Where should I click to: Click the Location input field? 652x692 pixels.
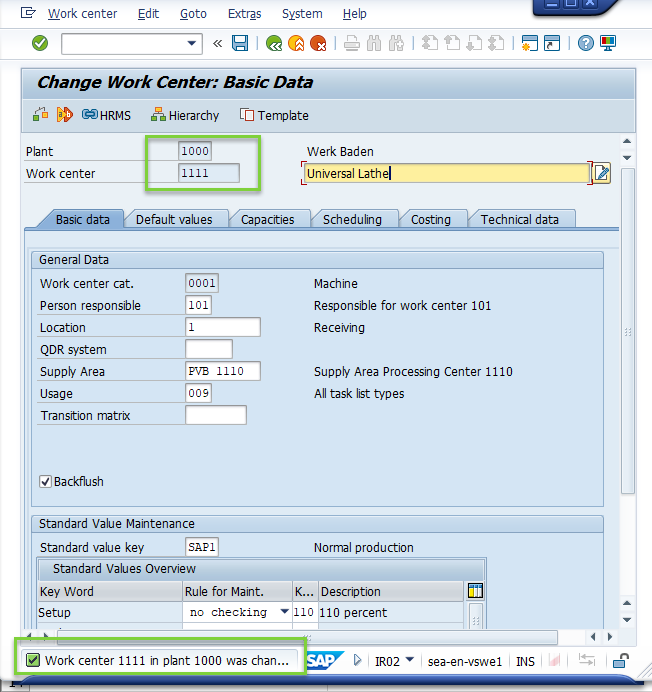tap(222, 327)
